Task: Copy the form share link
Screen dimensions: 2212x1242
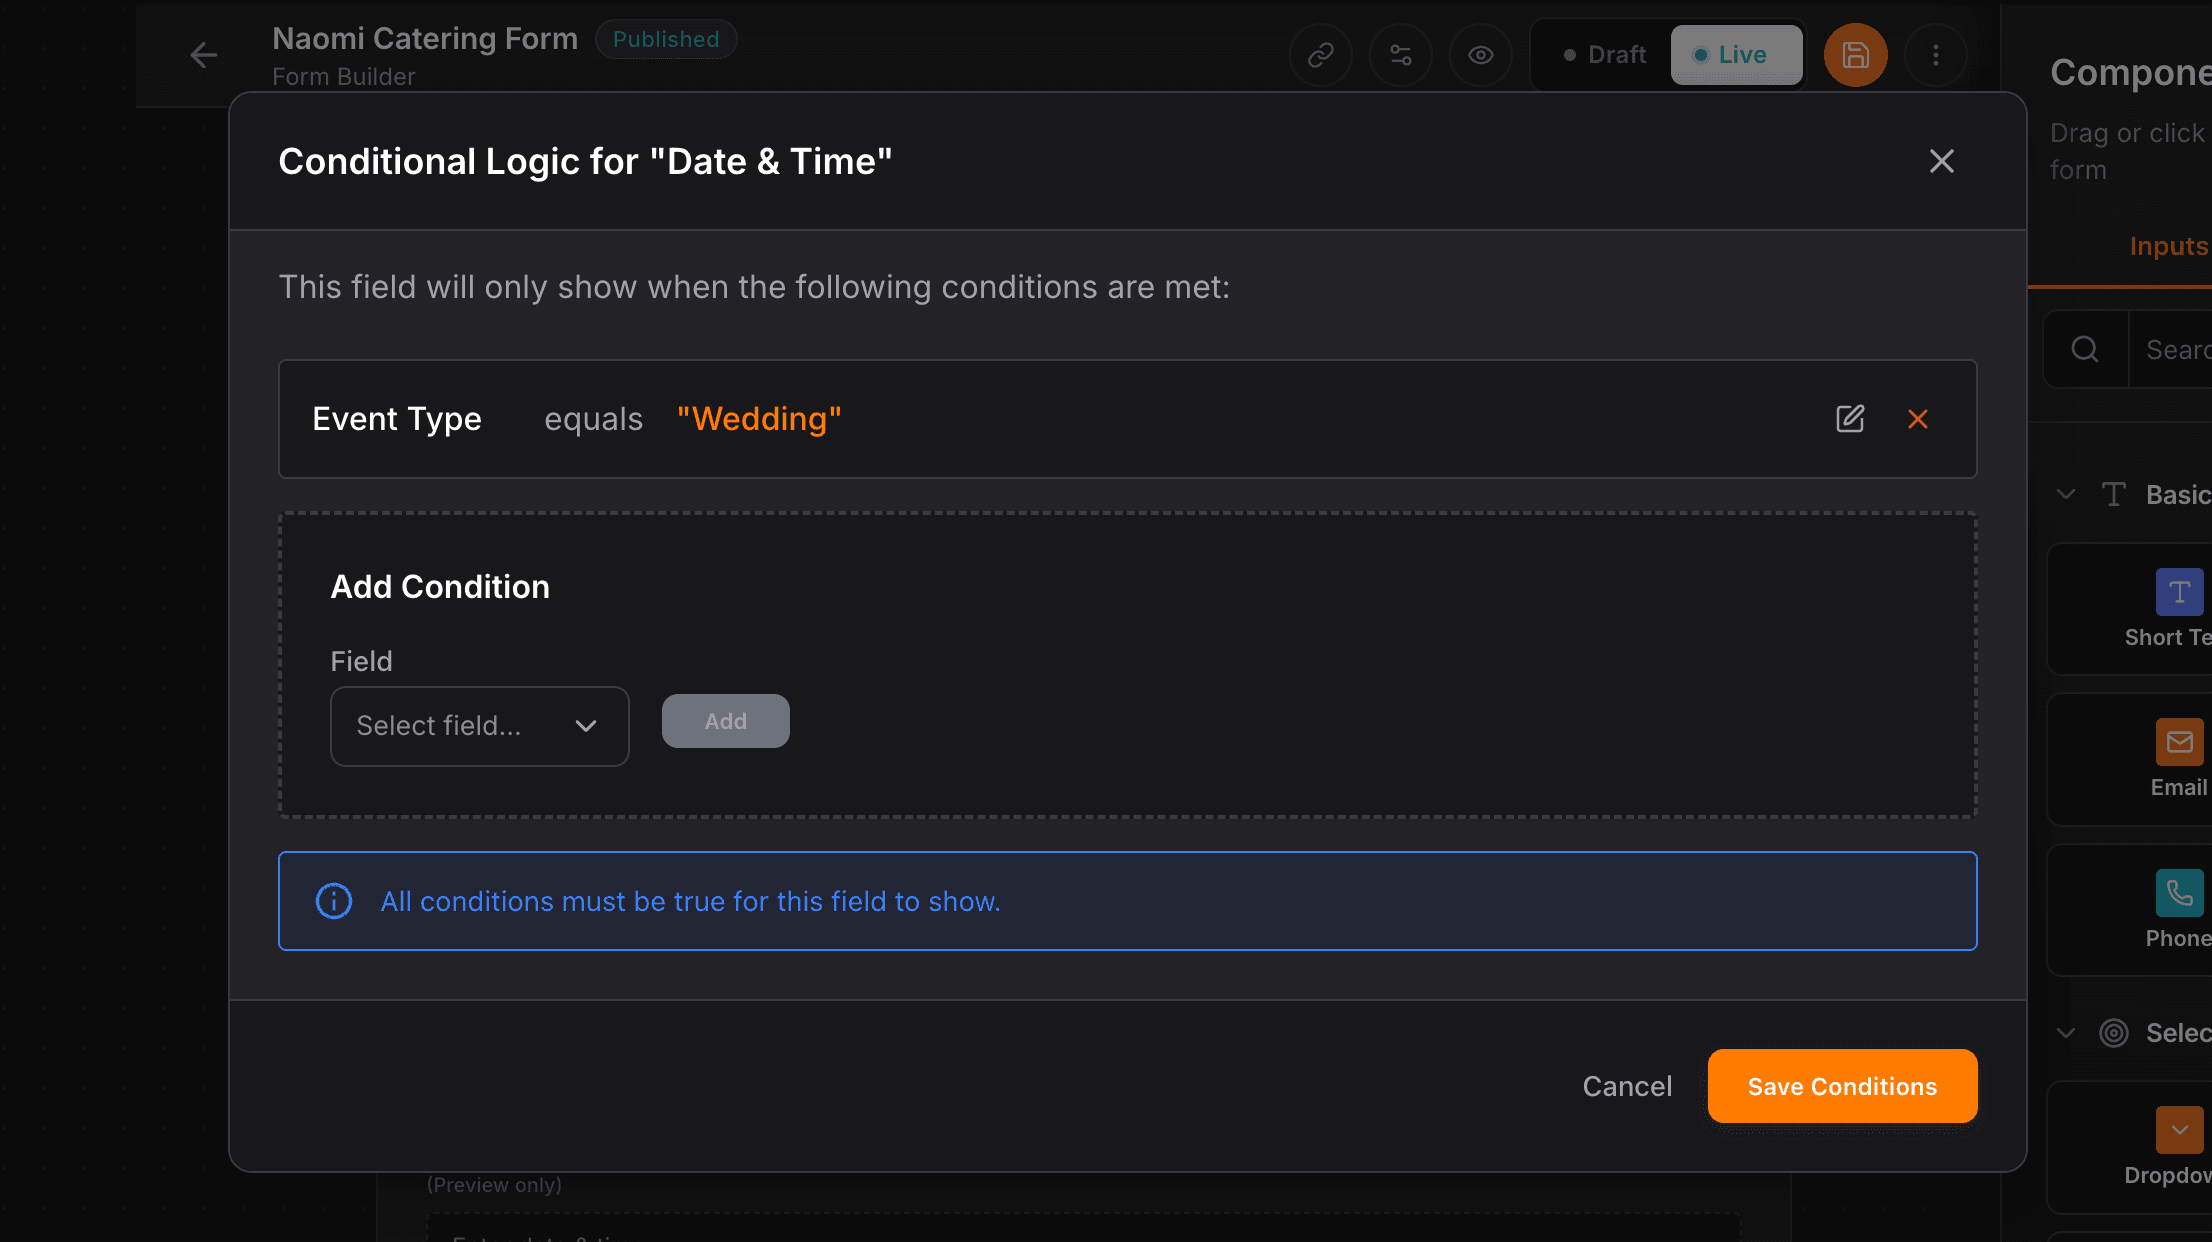Action: pyautogui.click(x=1320, y=55)
